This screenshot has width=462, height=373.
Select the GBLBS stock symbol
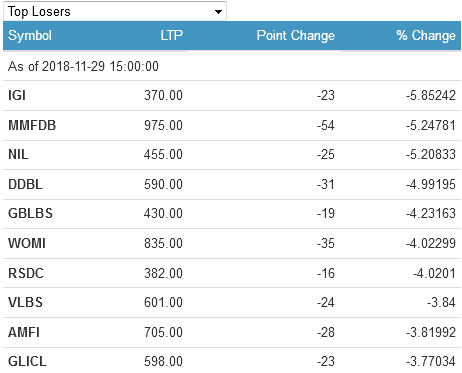30,213
